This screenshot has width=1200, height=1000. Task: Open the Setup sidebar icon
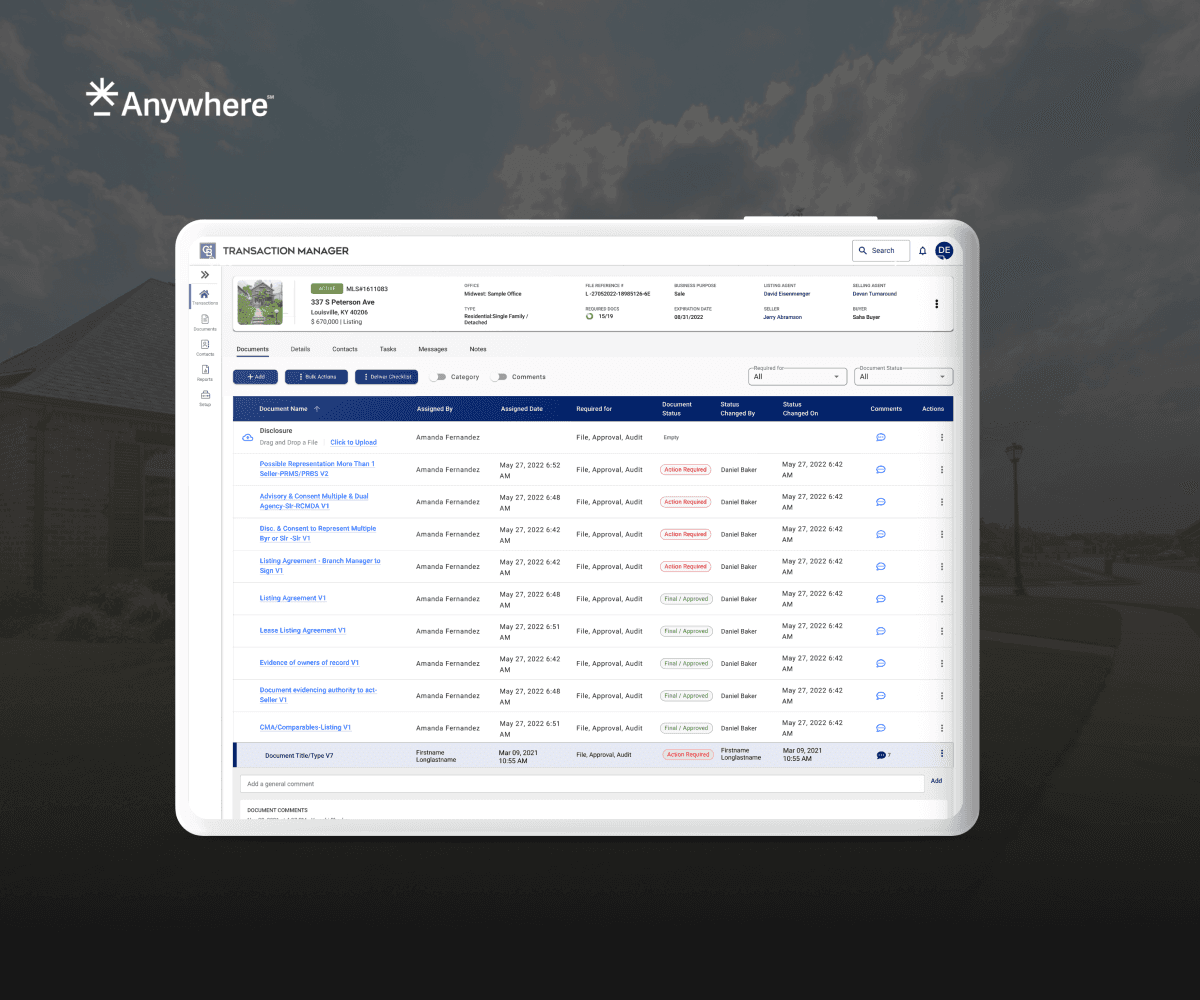pos(205,397)
